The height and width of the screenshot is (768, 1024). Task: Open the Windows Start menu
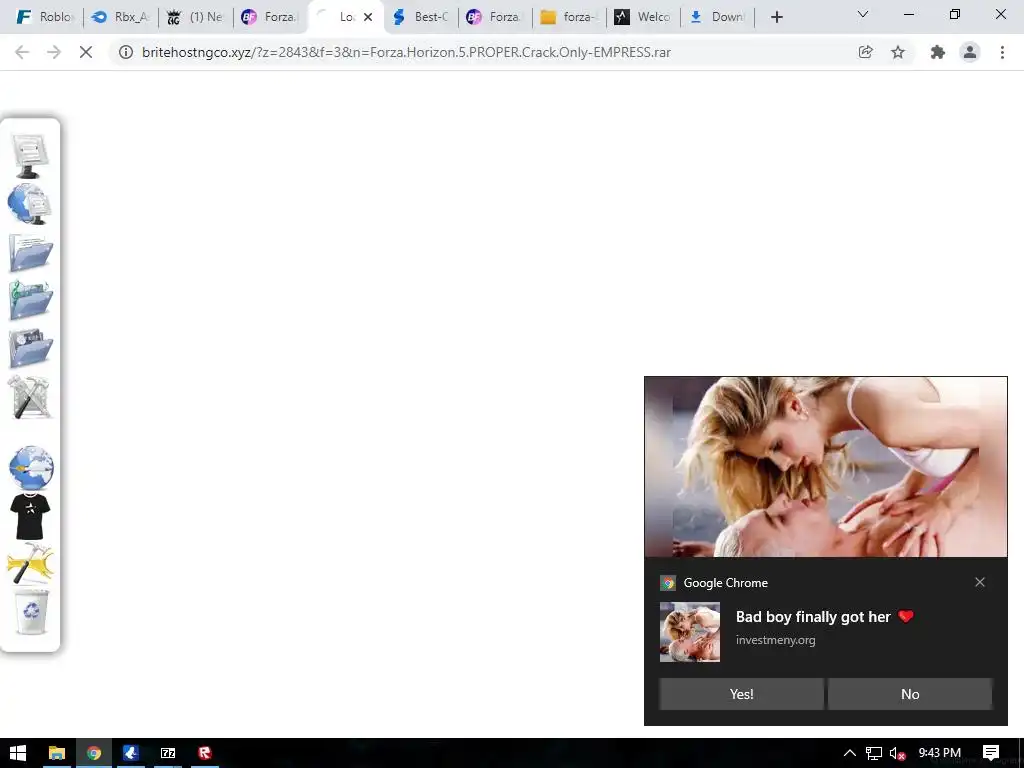pos(18,753)
